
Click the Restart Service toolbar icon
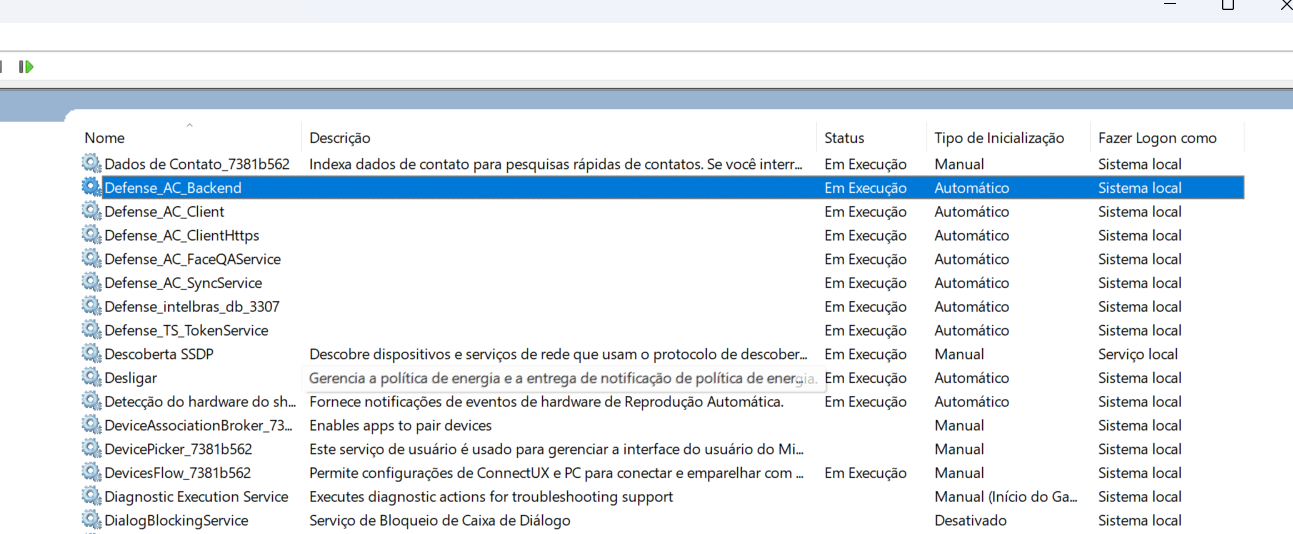click(x=26, y=67)
